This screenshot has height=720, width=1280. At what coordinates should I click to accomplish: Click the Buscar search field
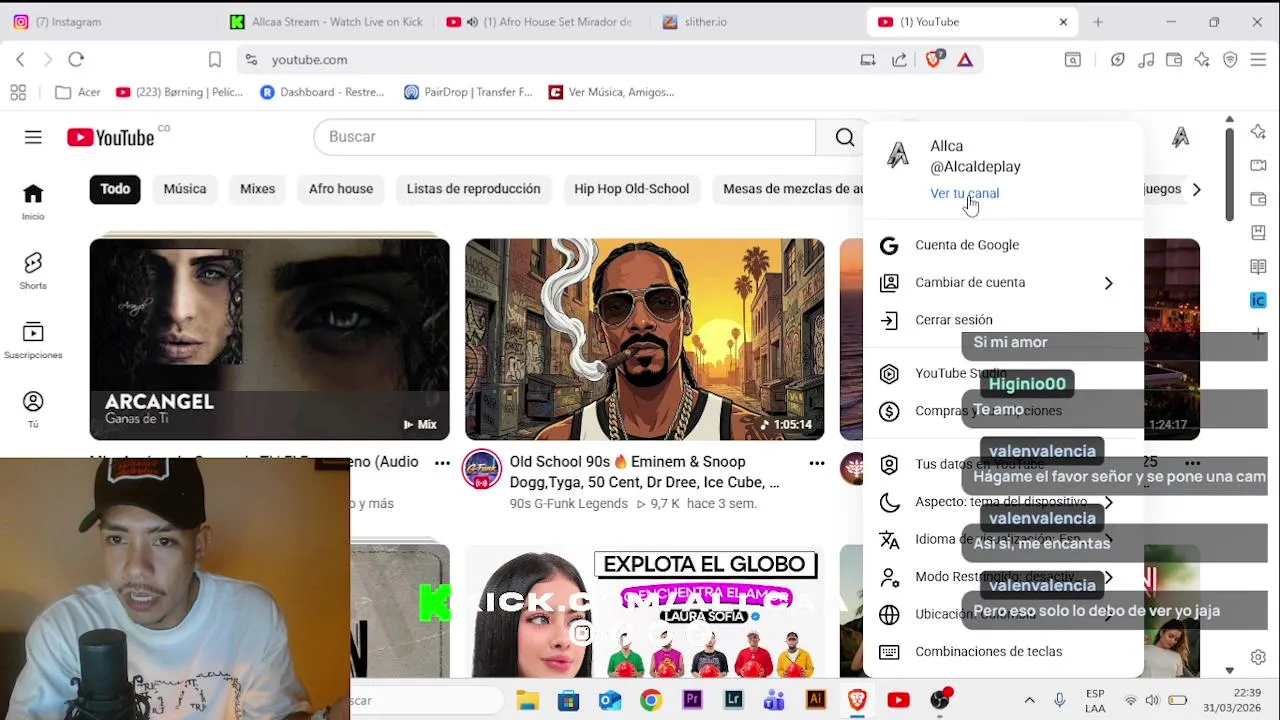tap(565, 137)
